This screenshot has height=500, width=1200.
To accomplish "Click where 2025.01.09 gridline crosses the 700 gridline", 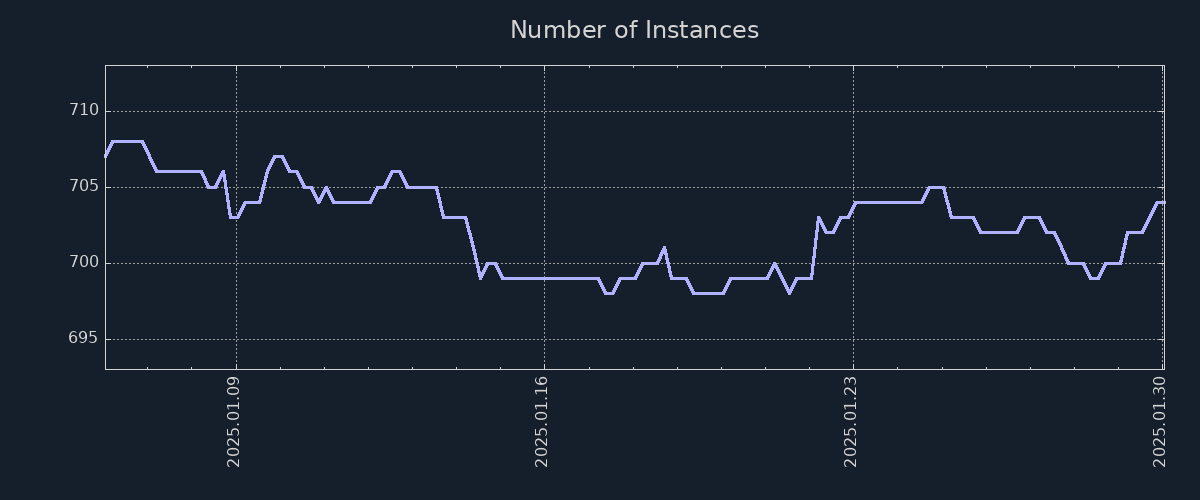I will tap(236, 263).
